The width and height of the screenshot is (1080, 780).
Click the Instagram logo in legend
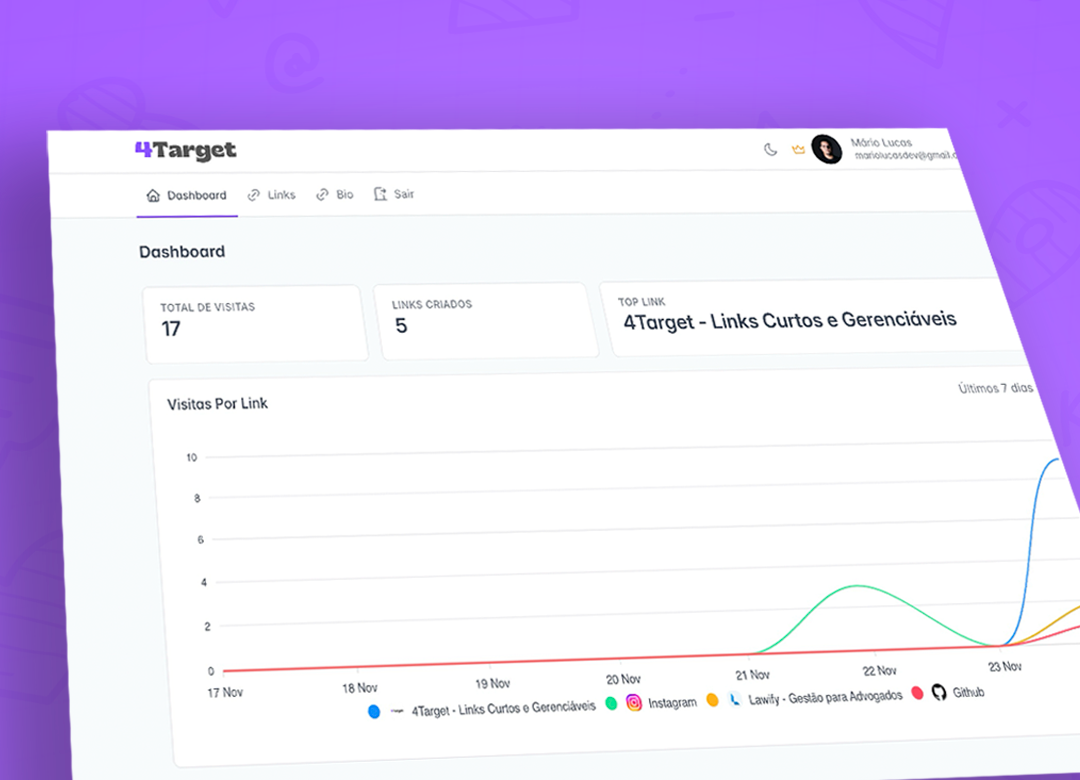click(634, 702)
